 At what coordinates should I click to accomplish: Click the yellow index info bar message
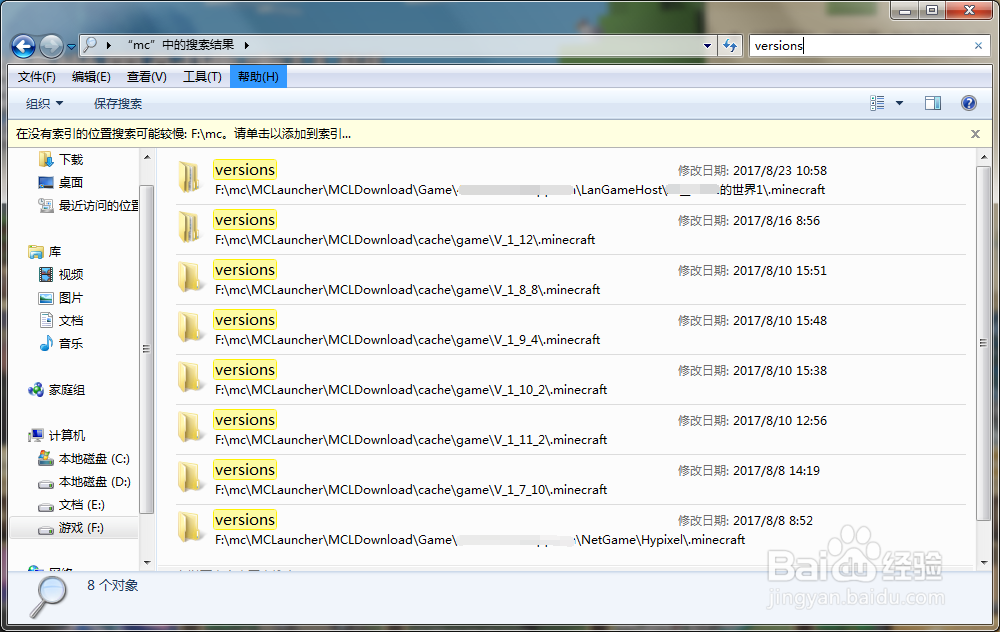pos(184,134)
